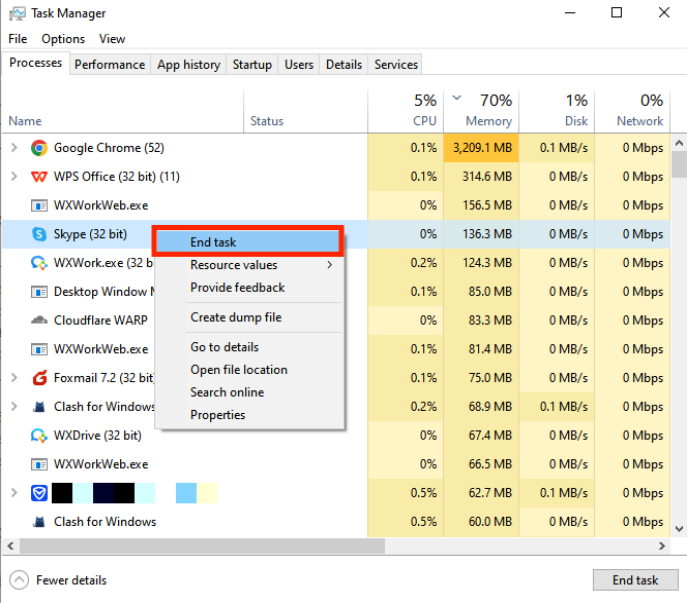Switch to the Performance tab

[x=110, y=64]
